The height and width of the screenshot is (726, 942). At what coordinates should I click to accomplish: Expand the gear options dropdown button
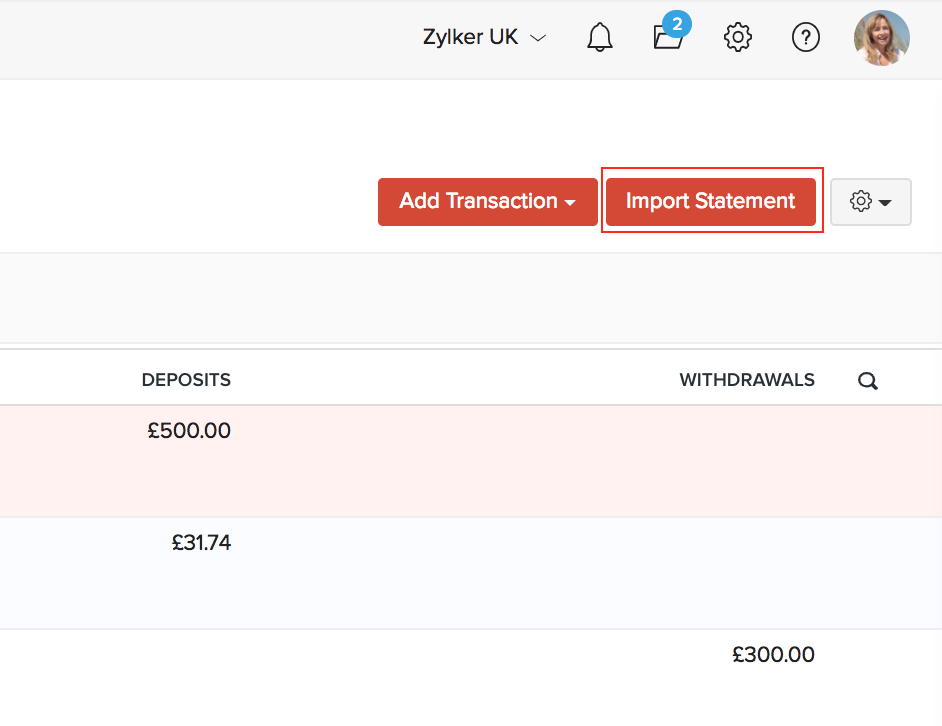click(870, 202)
